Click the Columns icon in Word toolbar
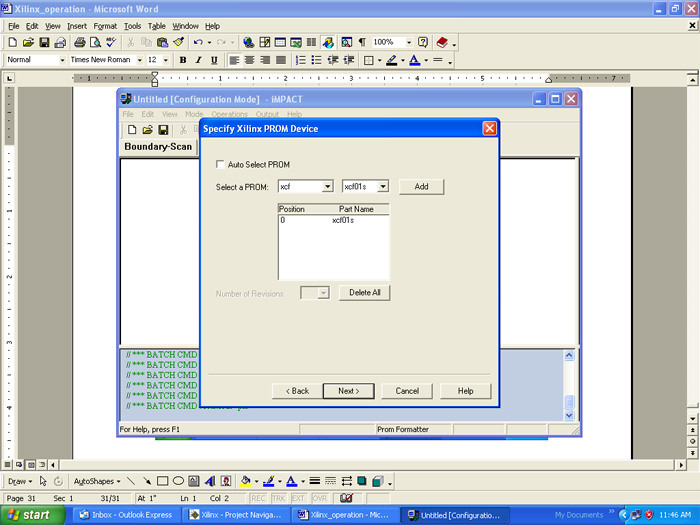This screenshot has height=525, width=700. [311, 42]
